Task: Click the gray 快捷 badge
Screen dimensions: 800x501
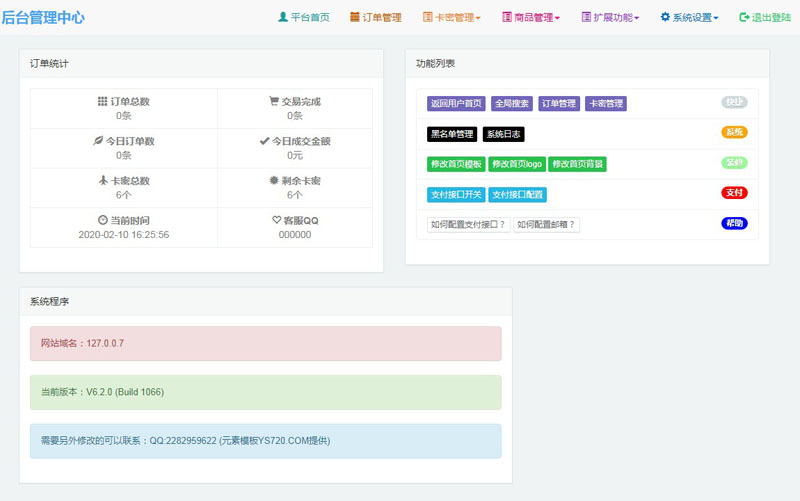Action: (734, 102)
